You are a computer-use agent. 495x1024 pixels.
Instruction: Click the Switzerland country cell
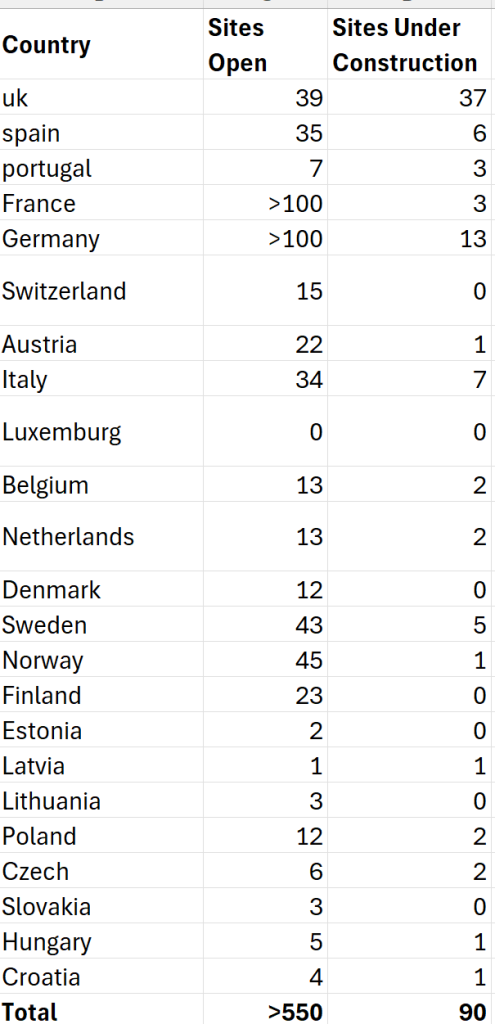tap(101, 291)
